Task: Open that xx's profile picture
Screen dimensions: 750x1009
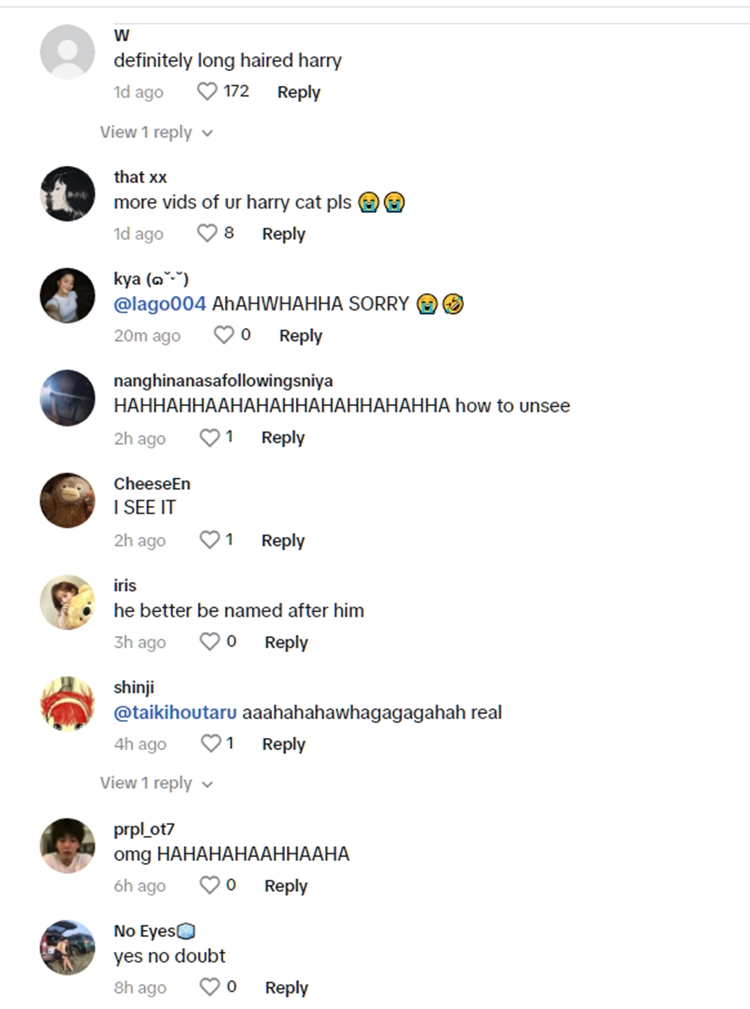Action: click(x=67, y=193)
